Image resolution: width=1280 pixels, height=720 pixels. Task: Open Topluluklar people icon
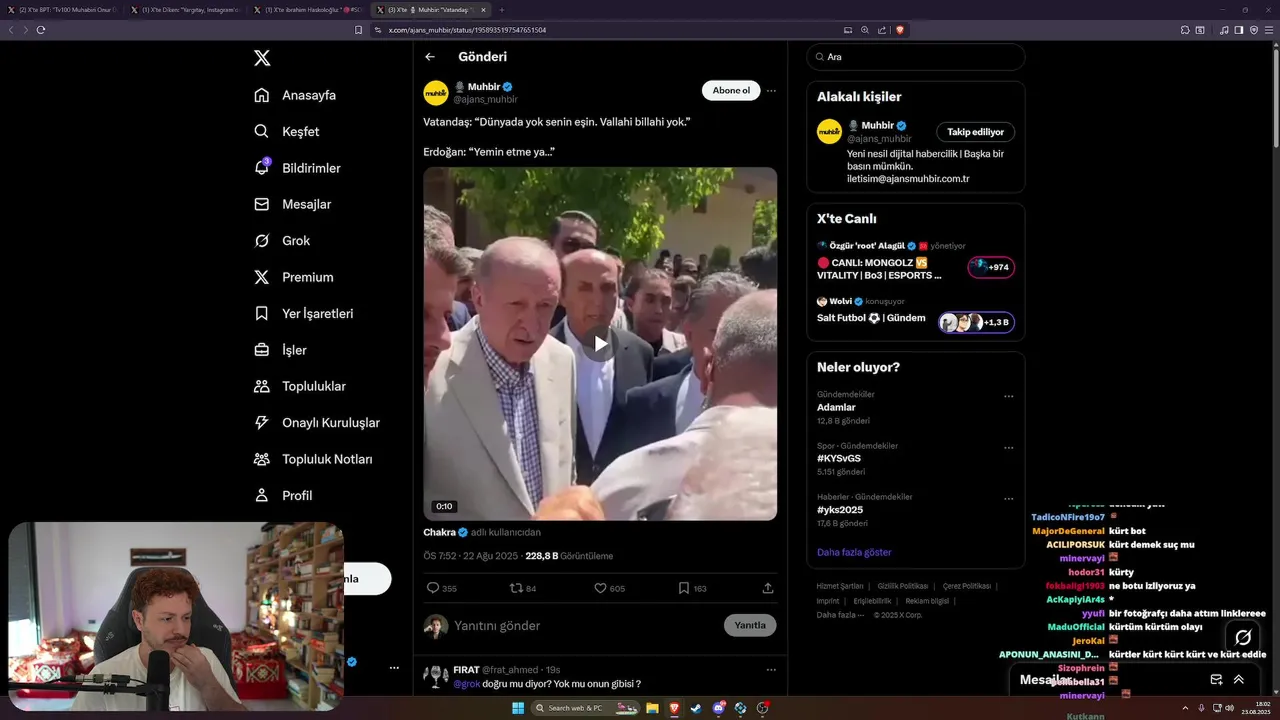261,386
